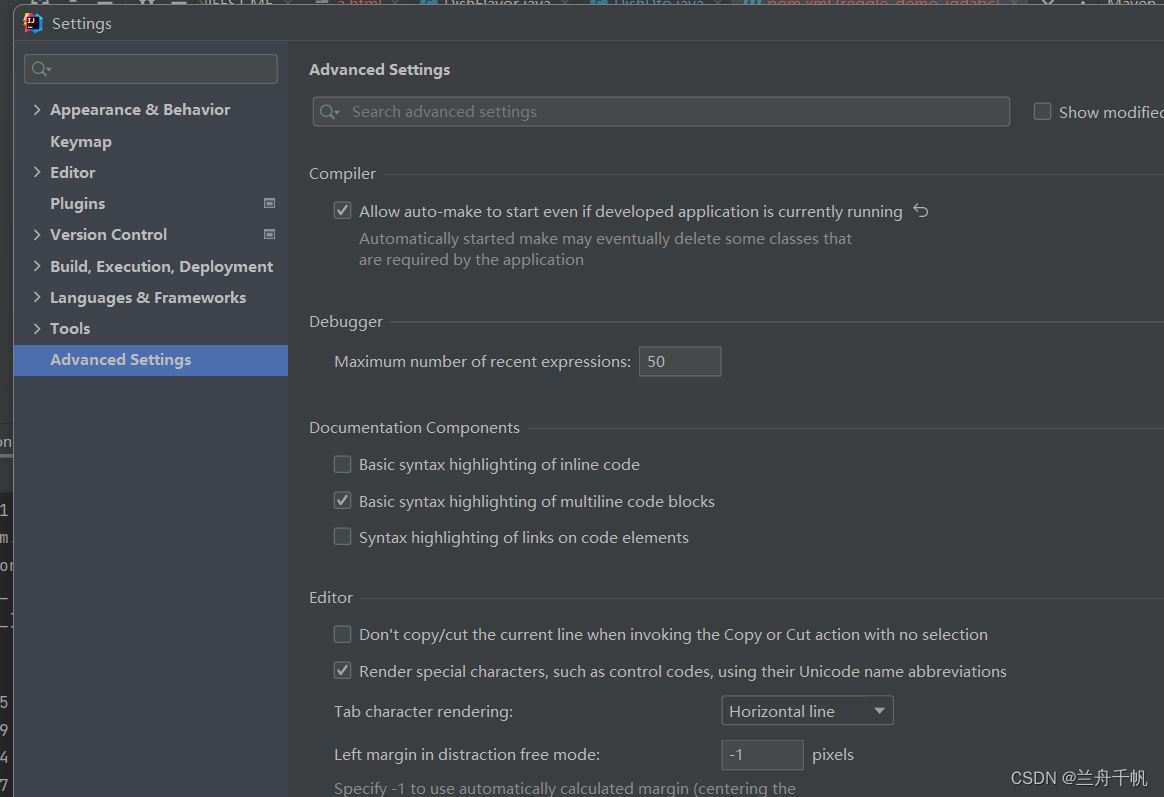Click the maximum recent expressions number field
This screenshot has height=797, width=1164.
coord(679,361)
